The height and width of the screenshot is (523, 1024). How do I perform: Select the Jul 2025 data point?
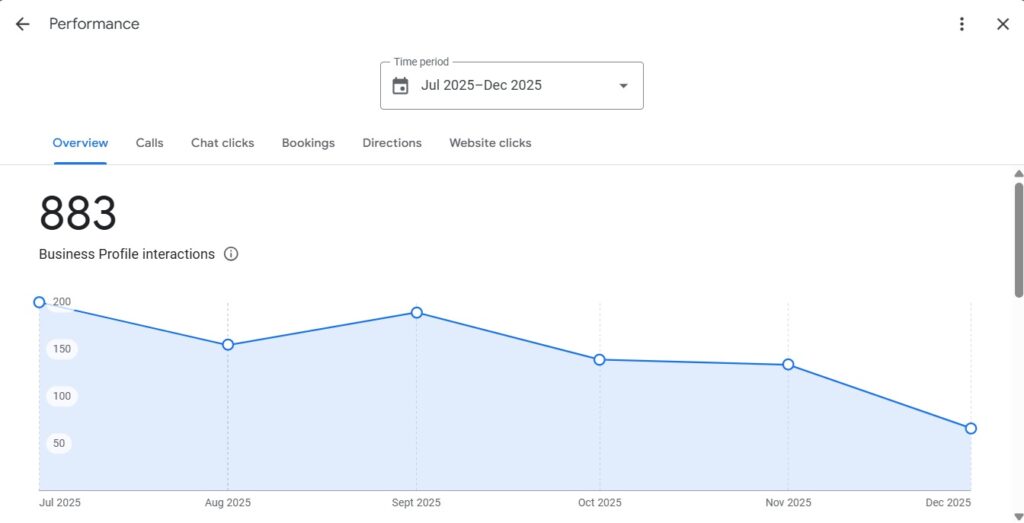(x=39, y=302)
